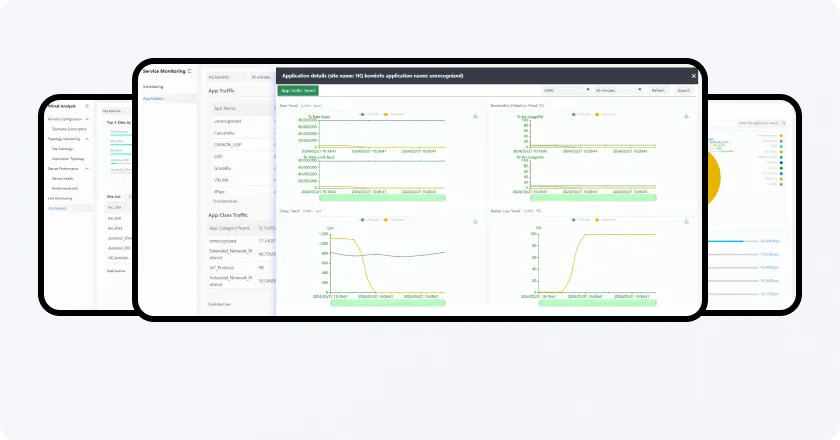Click the Delay Trend green time range slider
The image size is (840, 440).
[x=374, y=303]
